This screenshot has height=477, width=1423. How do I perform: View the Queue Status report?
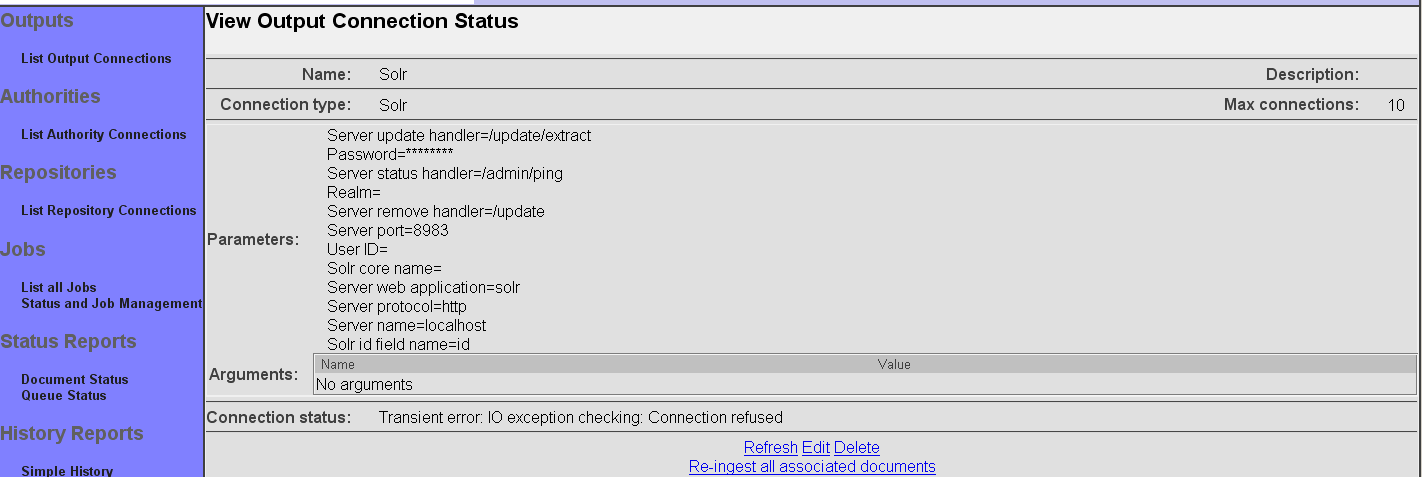(64, 396)
